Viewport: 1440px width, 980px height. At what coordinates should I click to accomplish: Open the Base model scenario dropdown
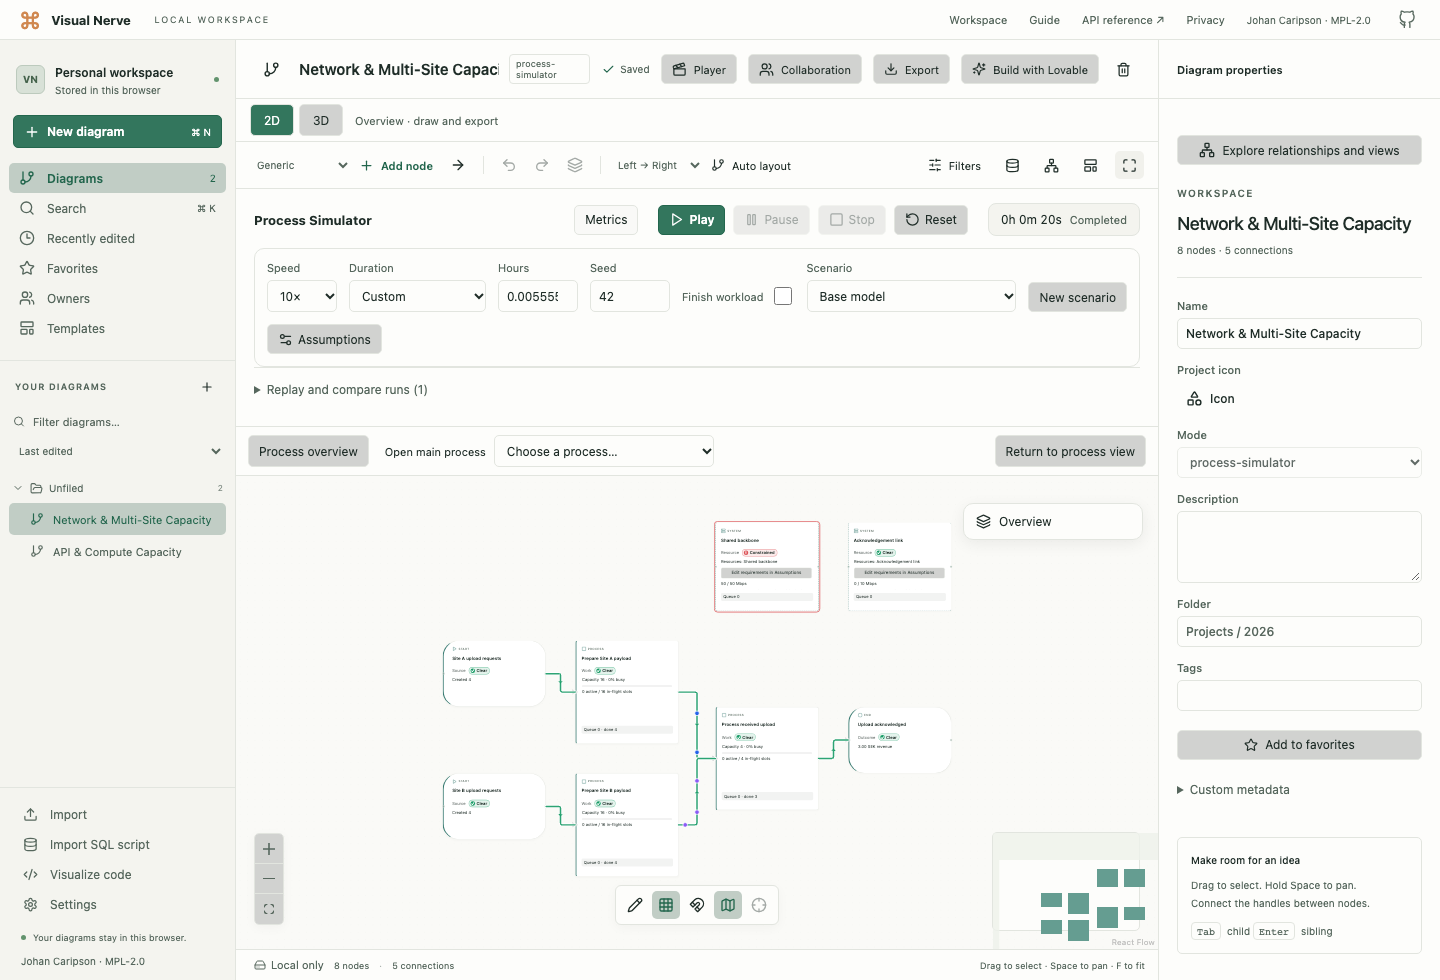click(x=911, y=296)
